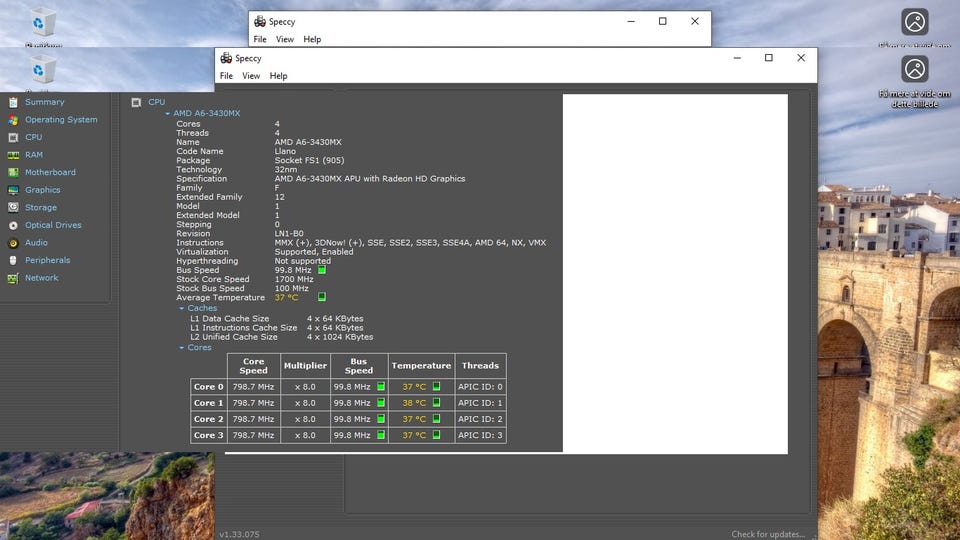960x540 pixels.
Task: Select Operating System in the sidebar
Action: [x=61, y=120]
